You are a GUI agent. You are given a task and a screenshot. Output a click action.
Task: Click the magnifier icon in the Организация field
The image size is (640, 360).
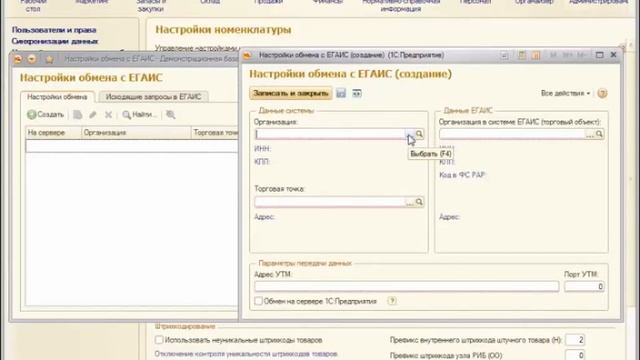pos(419,134)
